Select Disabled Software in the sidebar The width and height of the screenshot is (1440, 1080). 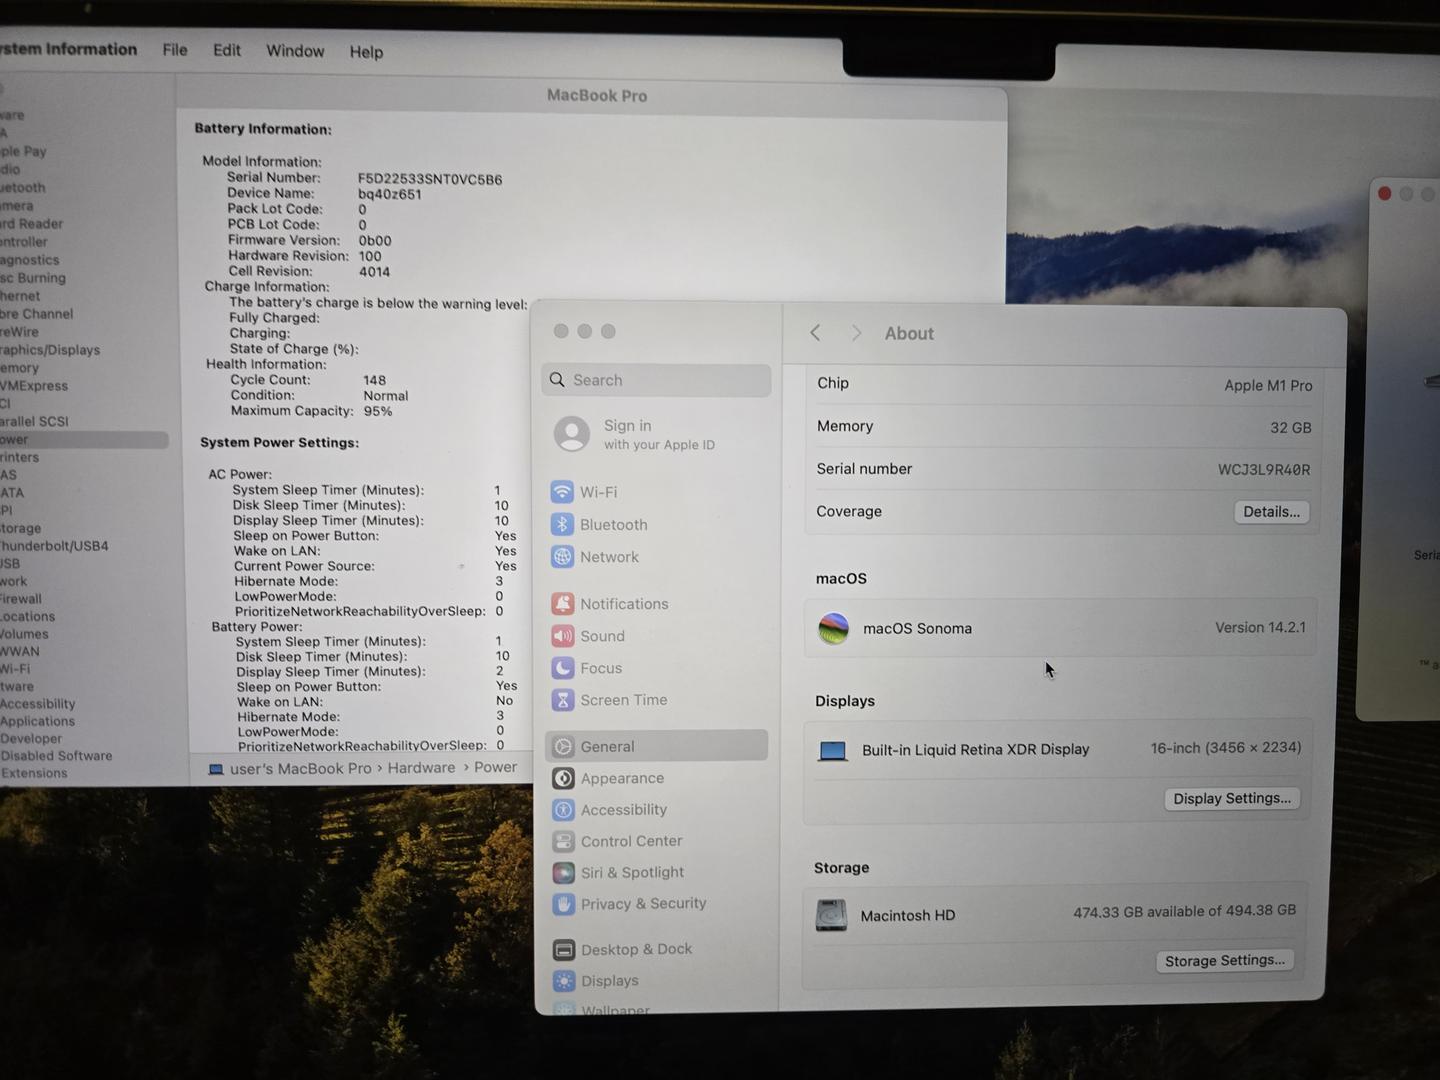[x=56, y=756]
